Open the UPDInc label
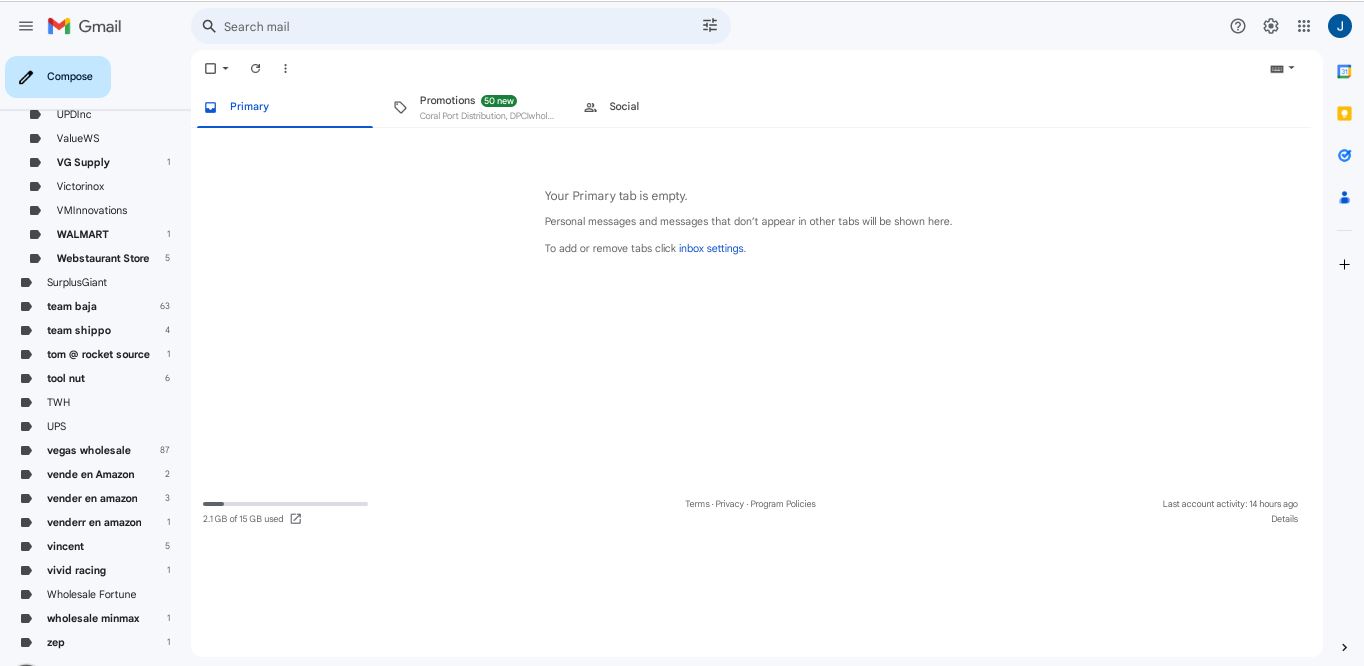Image resolution: width=1364 pixels, height=666 pixels. [x=74, y=114]
